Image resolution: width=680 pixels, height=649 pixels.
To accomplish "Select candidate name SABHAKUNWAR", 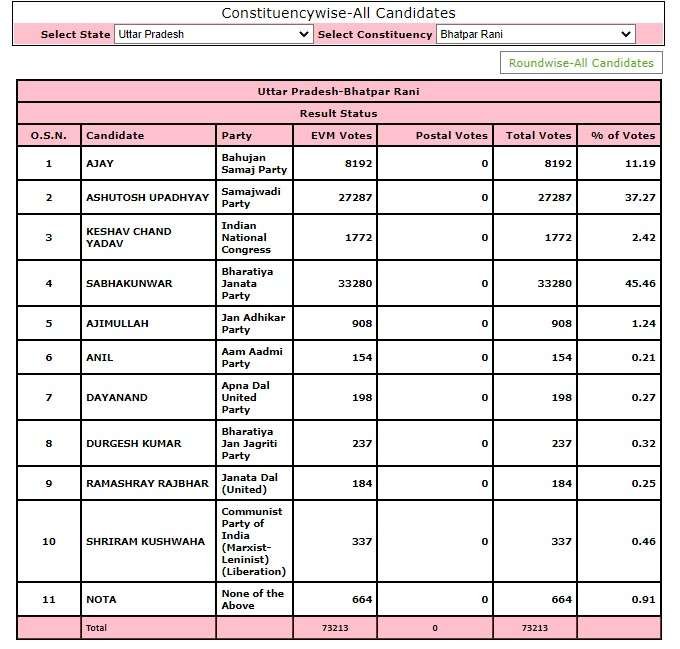I will click(129, 284).
